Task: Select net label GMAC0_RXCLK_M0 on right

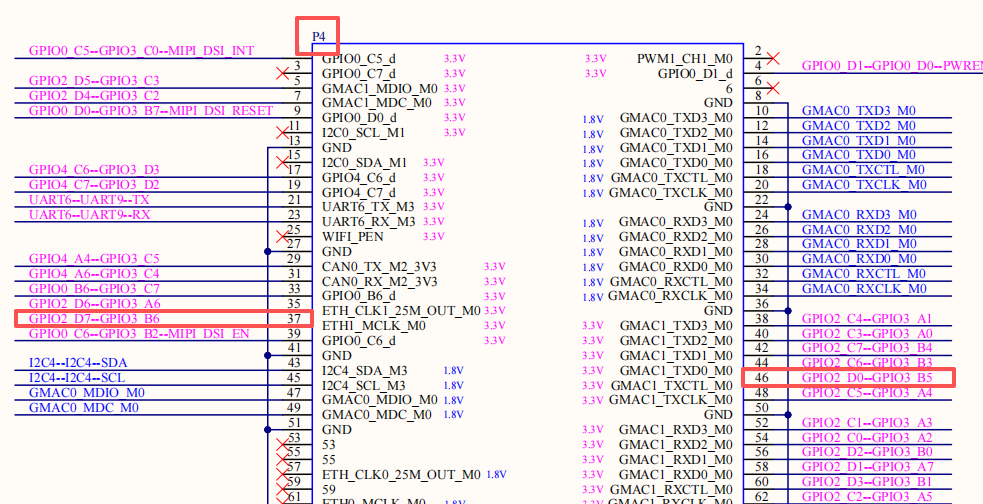Action: 864,289
